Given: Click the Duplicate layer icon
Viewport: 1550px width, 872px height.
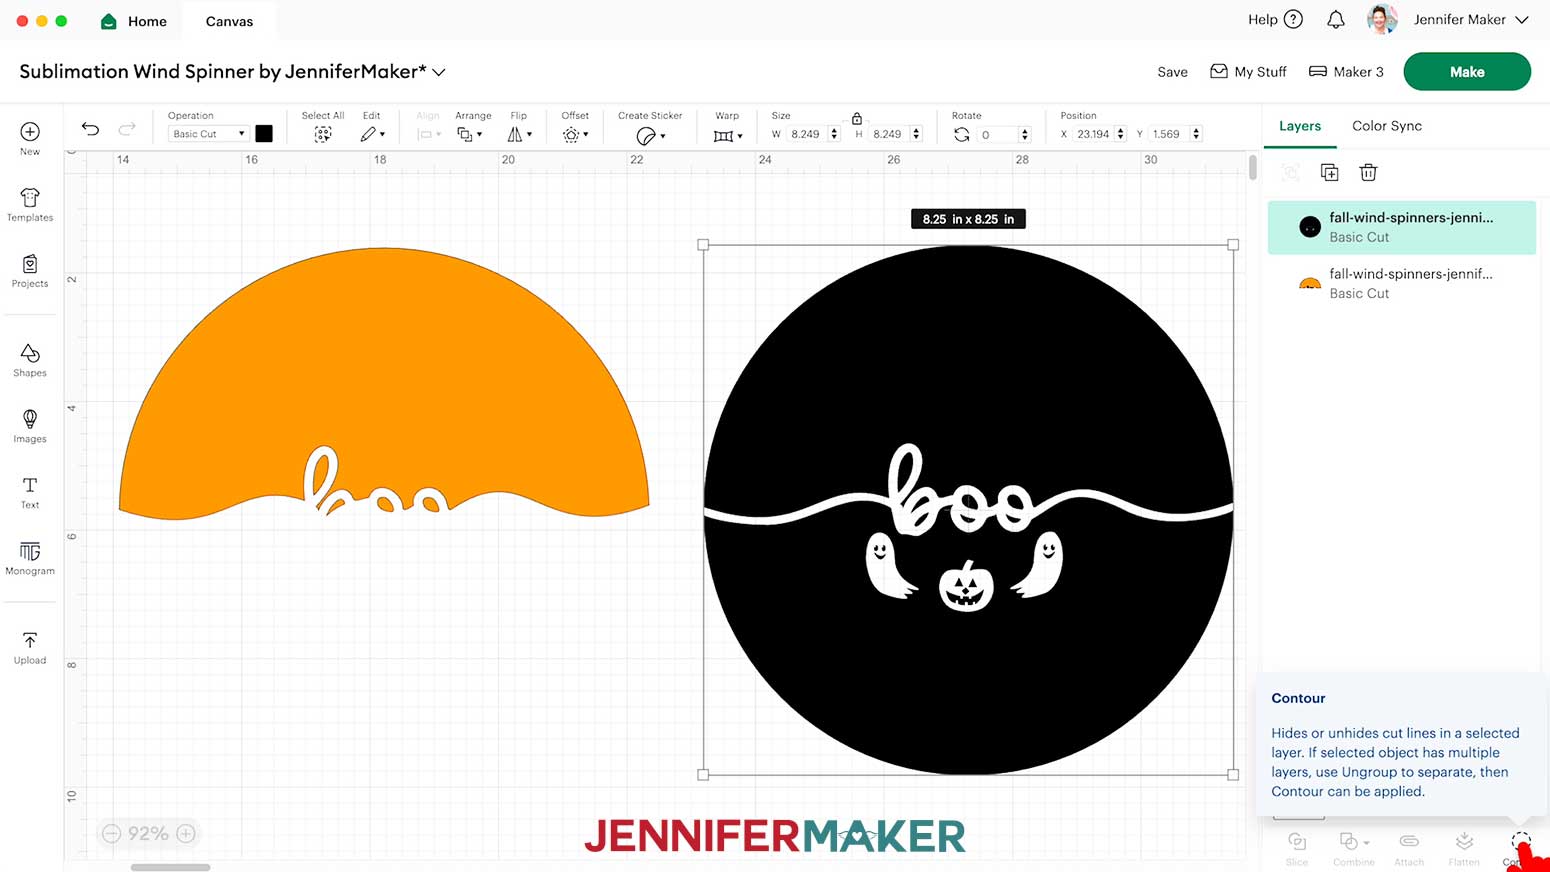Looking at the screenshot, I should (x=1329, y=172).
